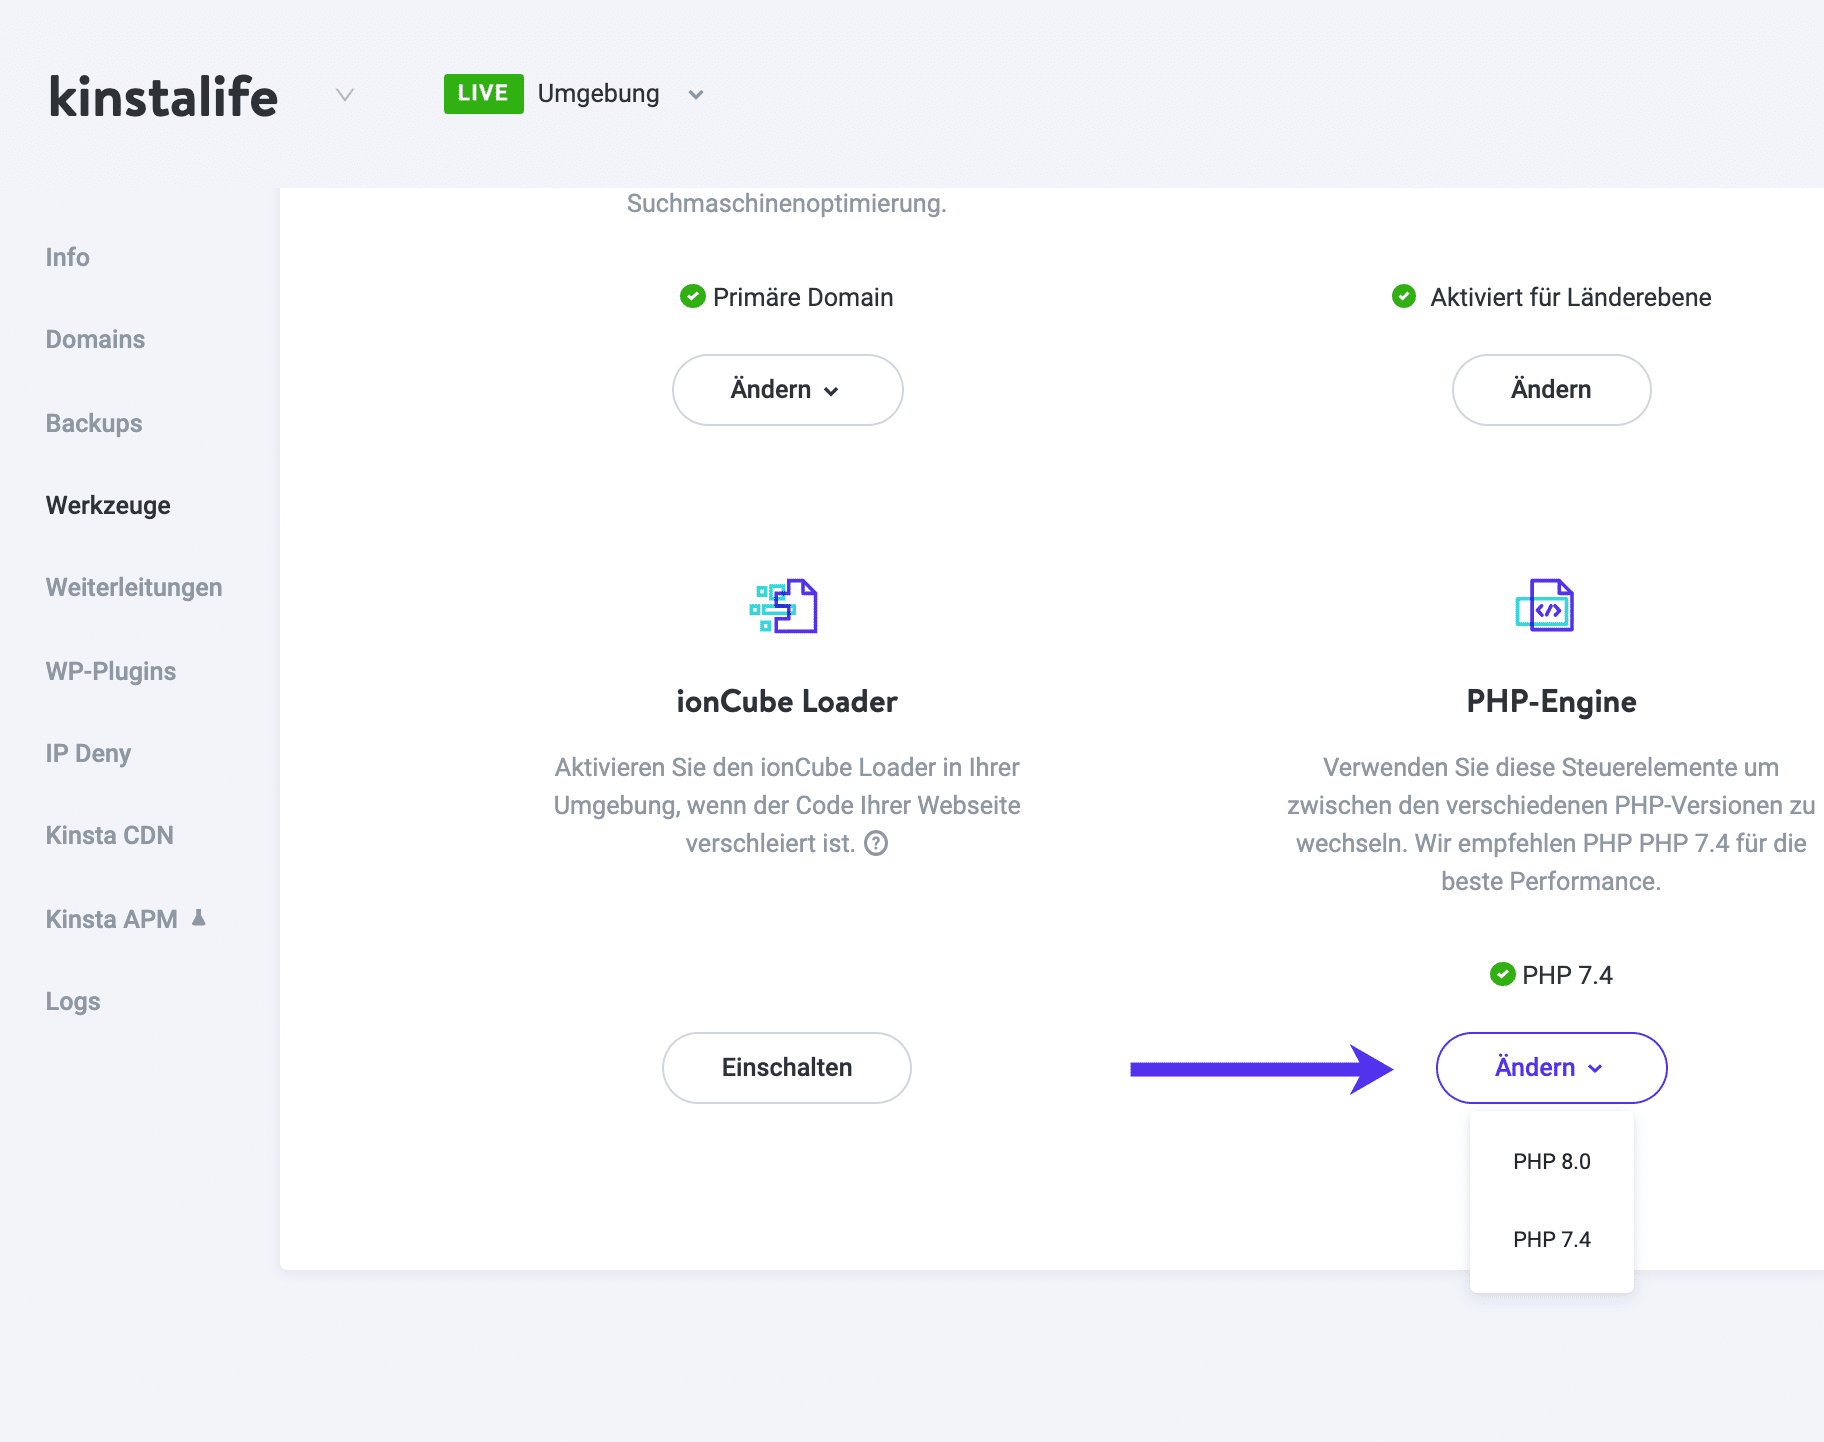Open the Kinsta CDN settings

pyautogui.click(x=109, y=835)
